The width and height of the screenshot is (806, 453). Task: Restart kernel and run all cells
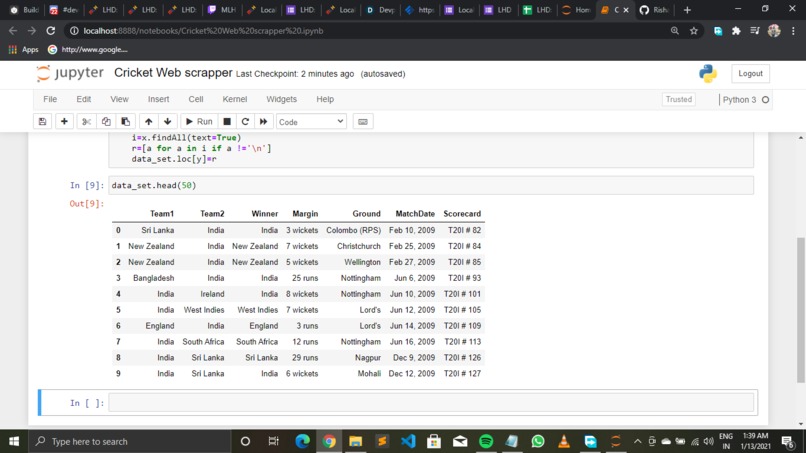(x=264, y=122)
